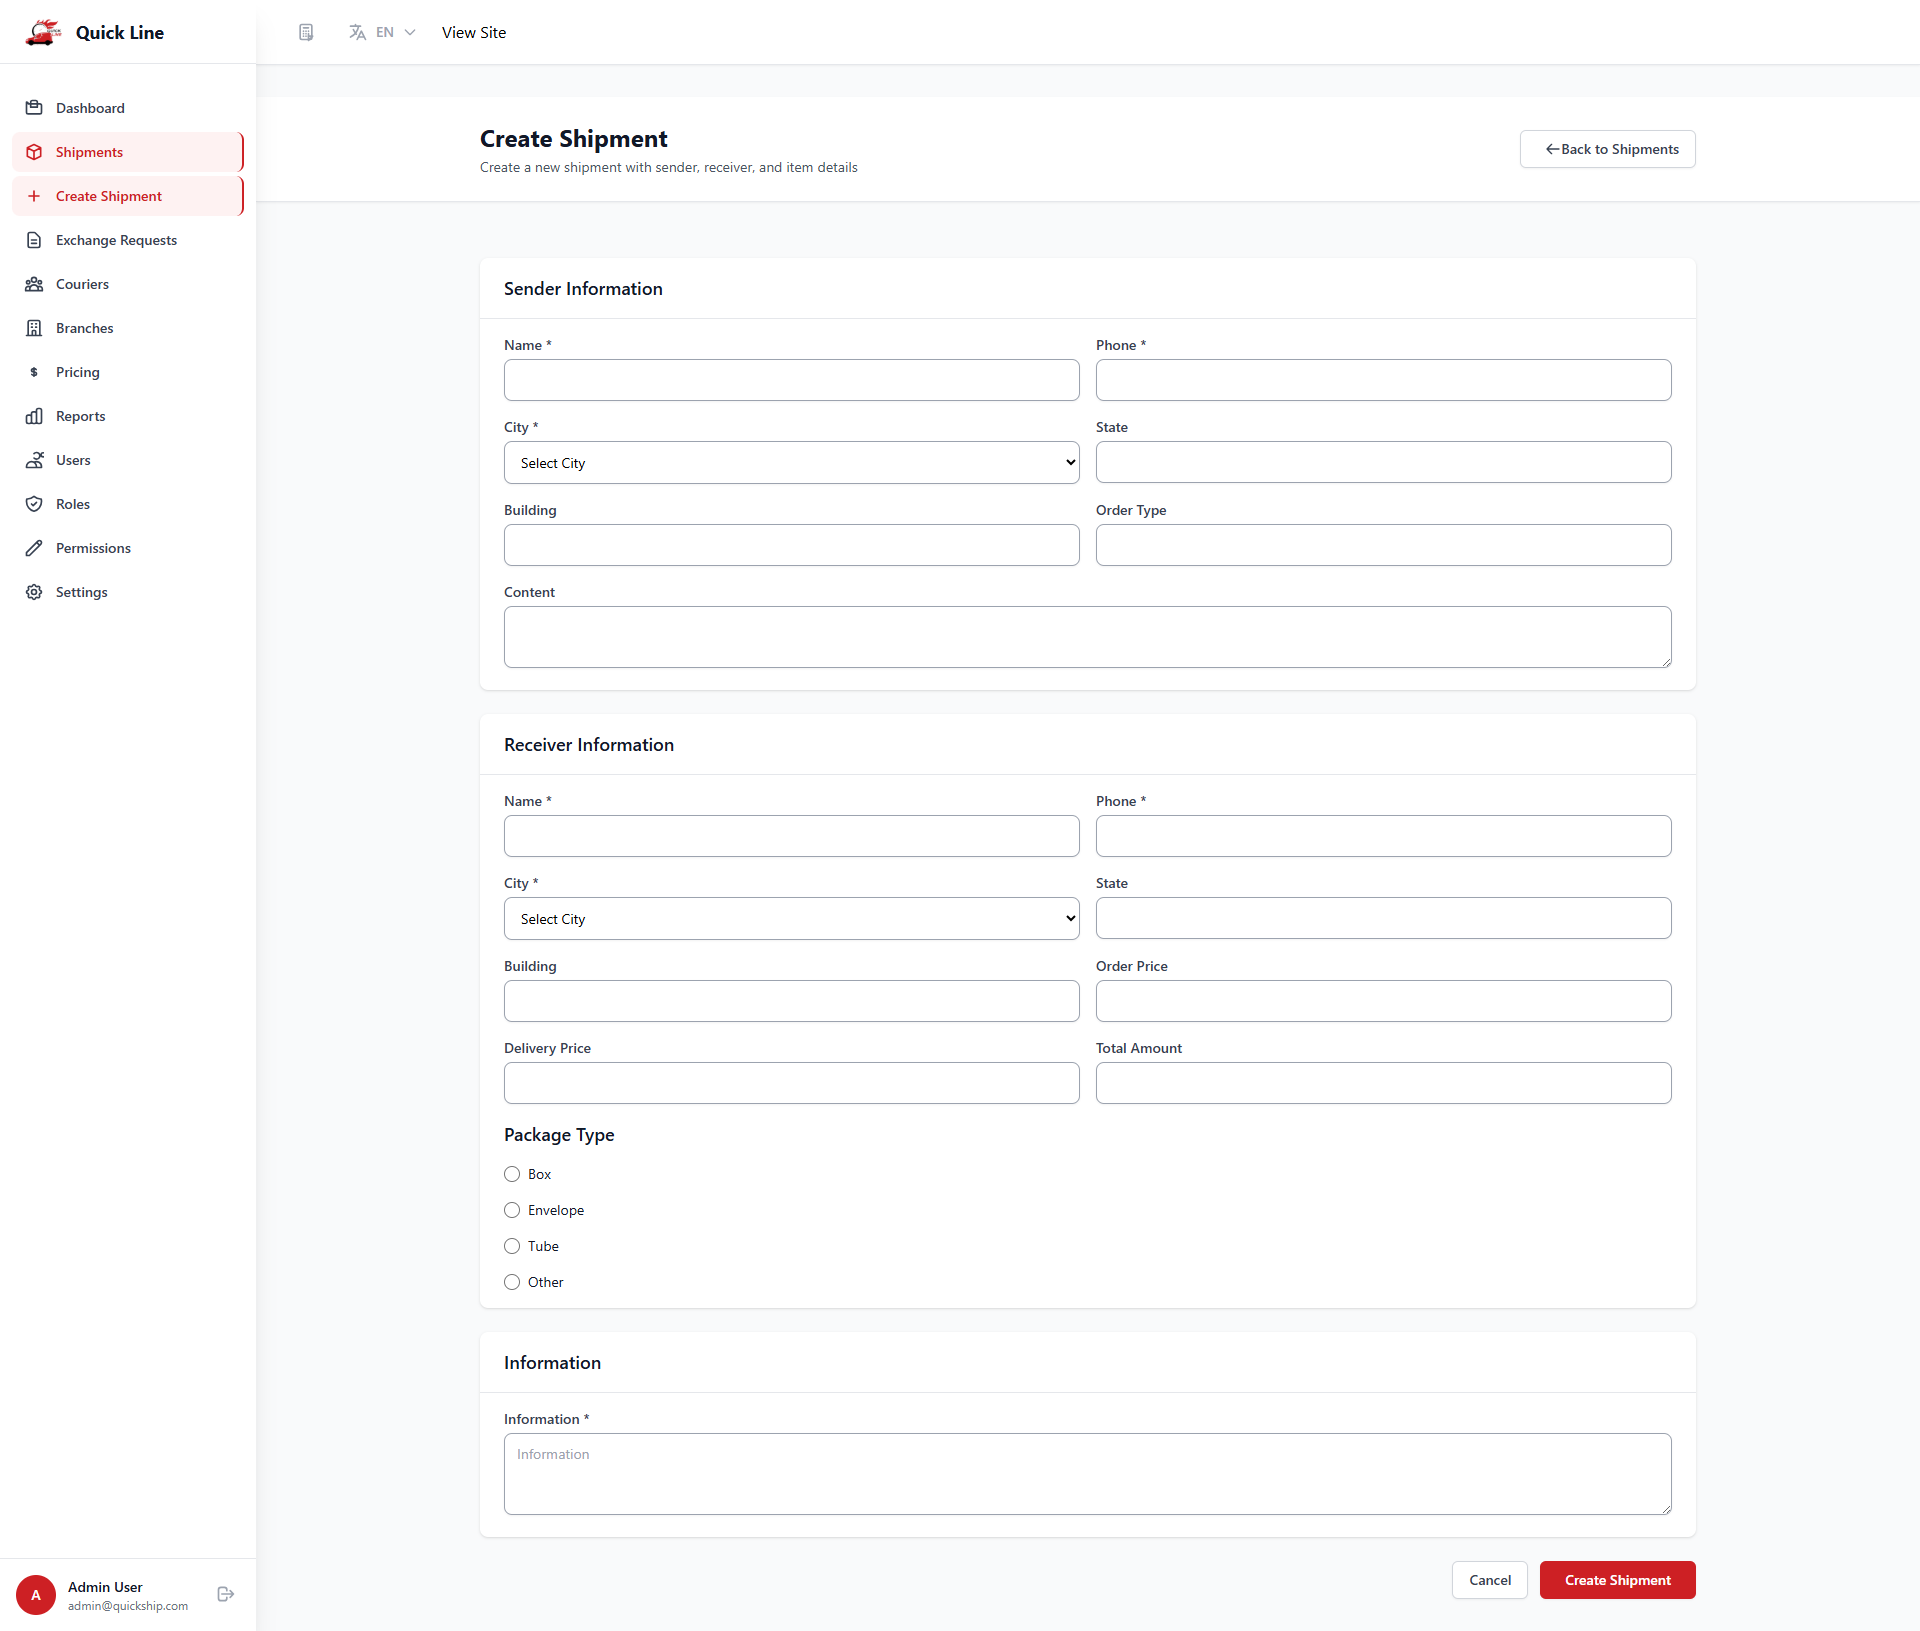Expand the Receiver Select City dropdown

point(791,919)
